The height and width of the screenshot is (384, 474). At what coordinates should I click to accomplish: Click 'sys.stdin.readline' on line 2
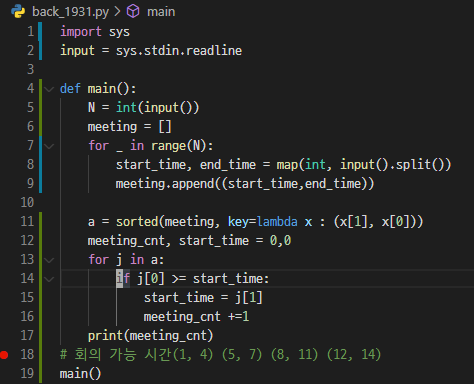[179, 51]
